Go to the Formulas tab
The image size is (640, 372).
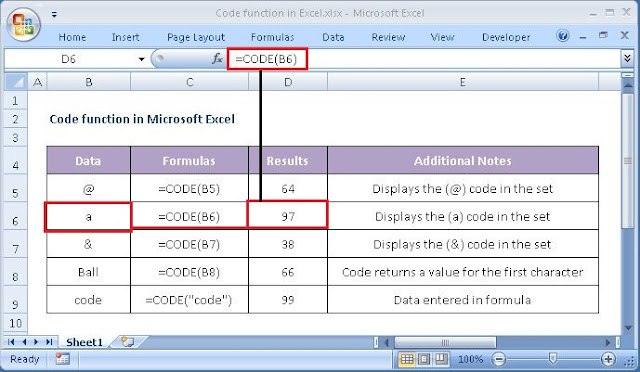coord(272,37)
